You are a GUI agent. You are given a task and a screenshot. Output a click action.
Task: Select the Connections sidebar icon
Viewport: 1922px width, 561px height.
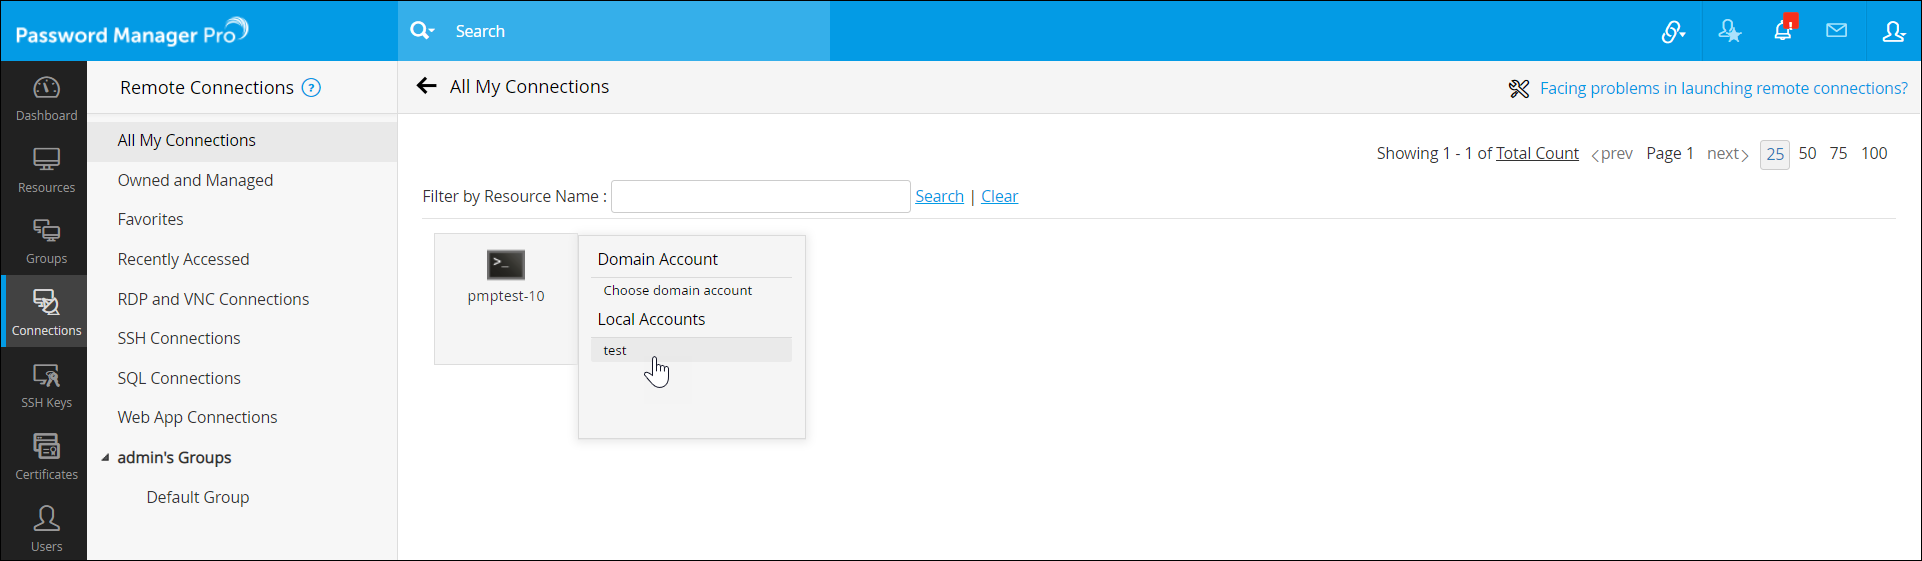pyautogui.click(x=46, y=313)
